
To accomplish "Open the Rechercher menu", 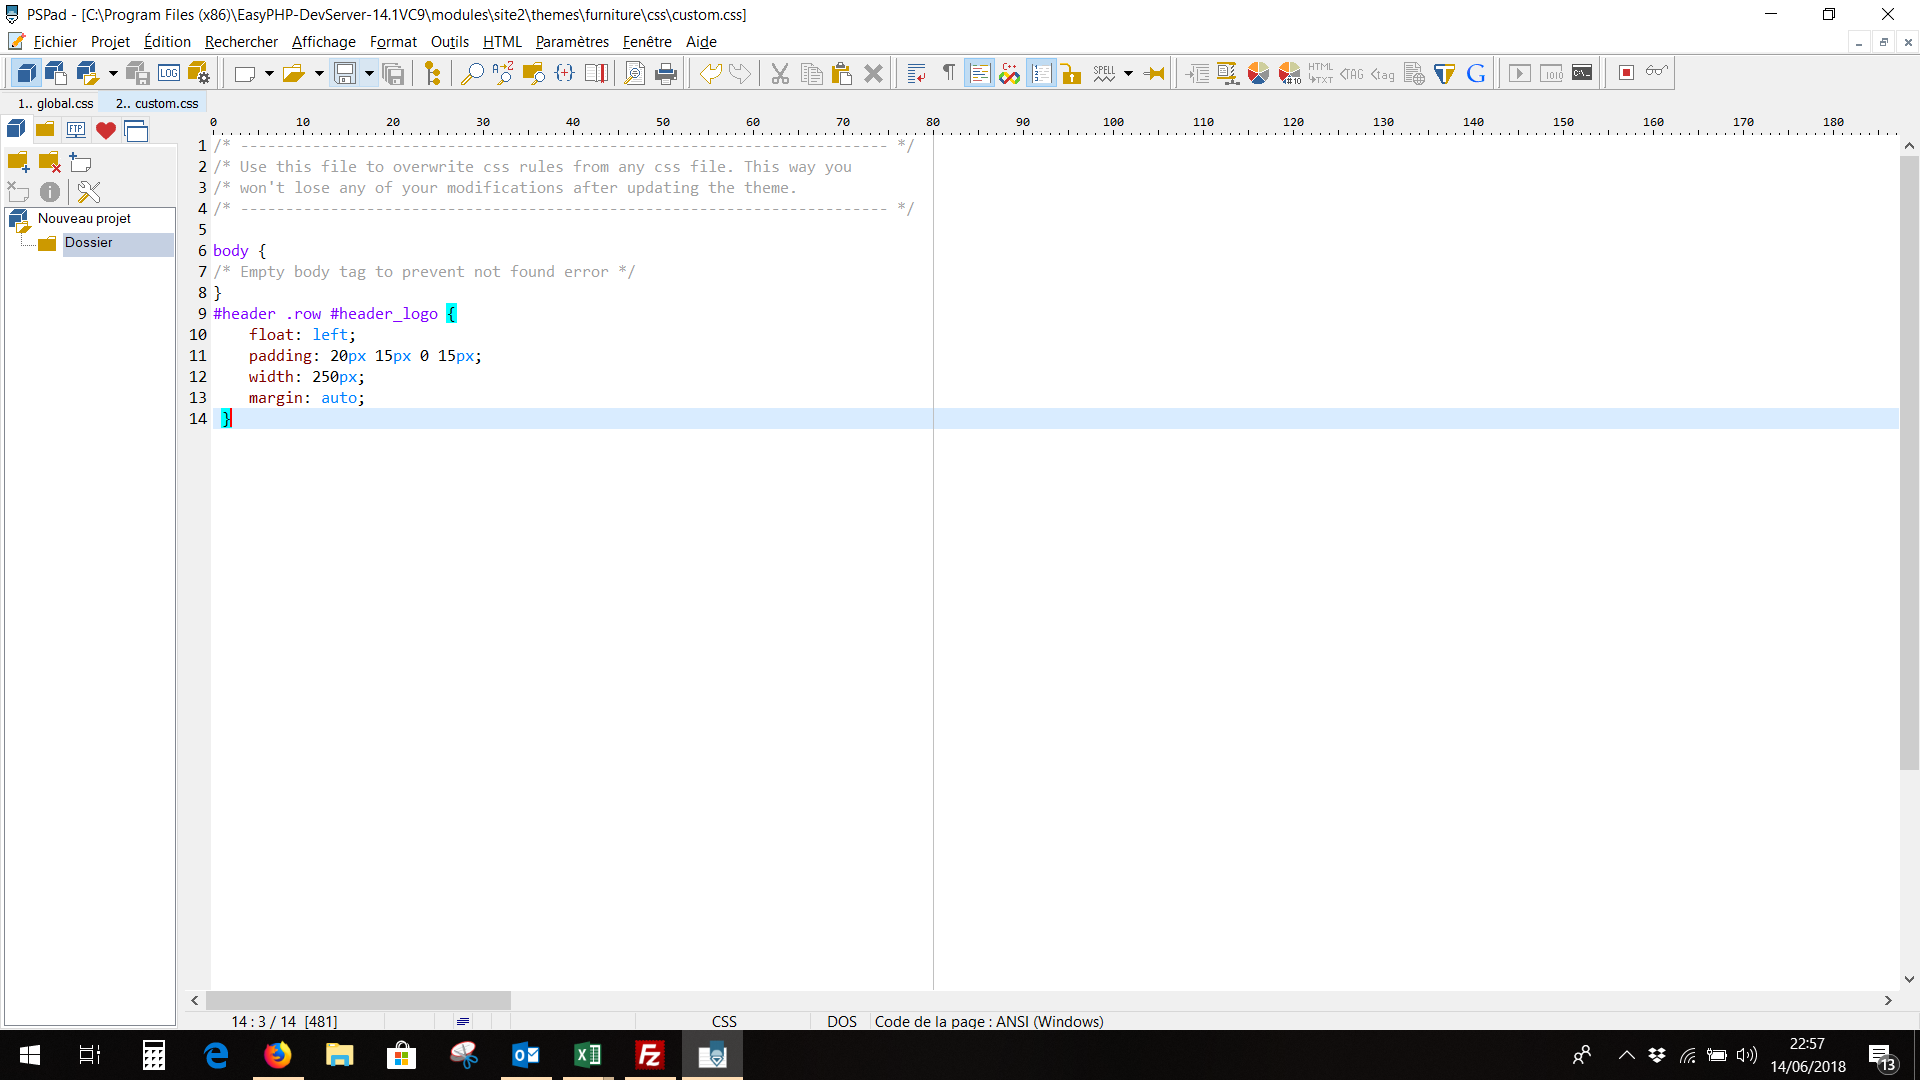I will 241,42.
